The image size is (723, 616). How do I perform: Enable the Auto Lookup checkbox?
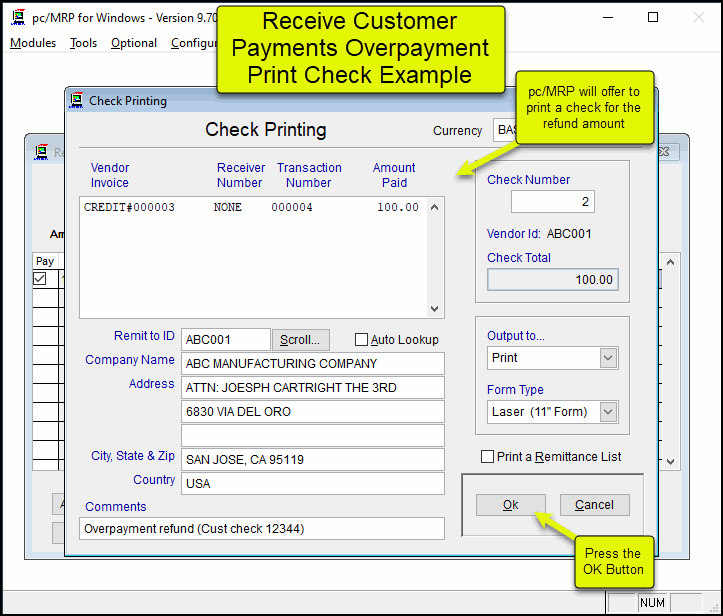coord(362,340)
